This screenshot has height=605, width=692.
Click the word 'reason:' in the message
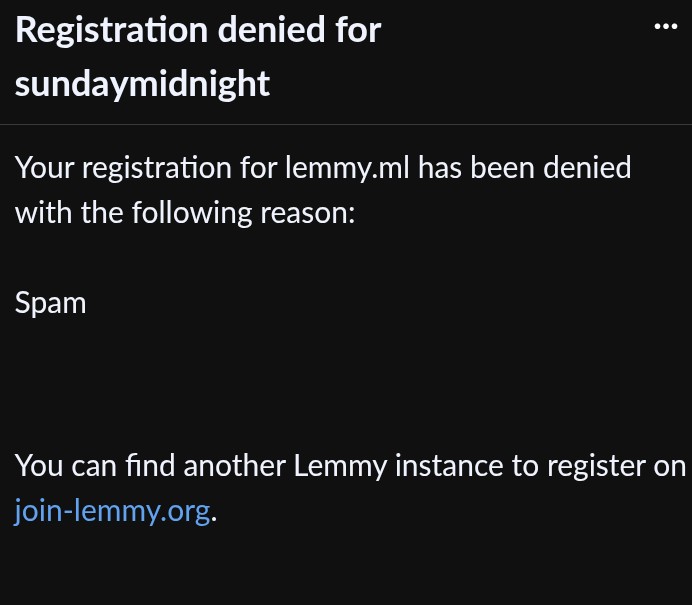click(308, 214)
